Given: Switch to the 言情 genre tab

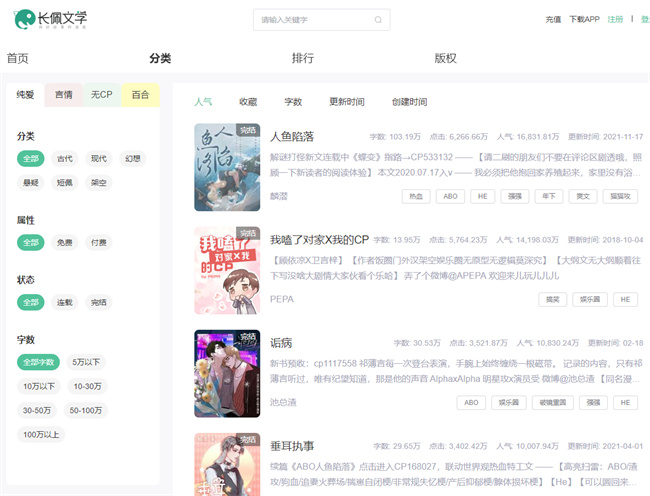Looking at the screenshot, I should [63, 95].
